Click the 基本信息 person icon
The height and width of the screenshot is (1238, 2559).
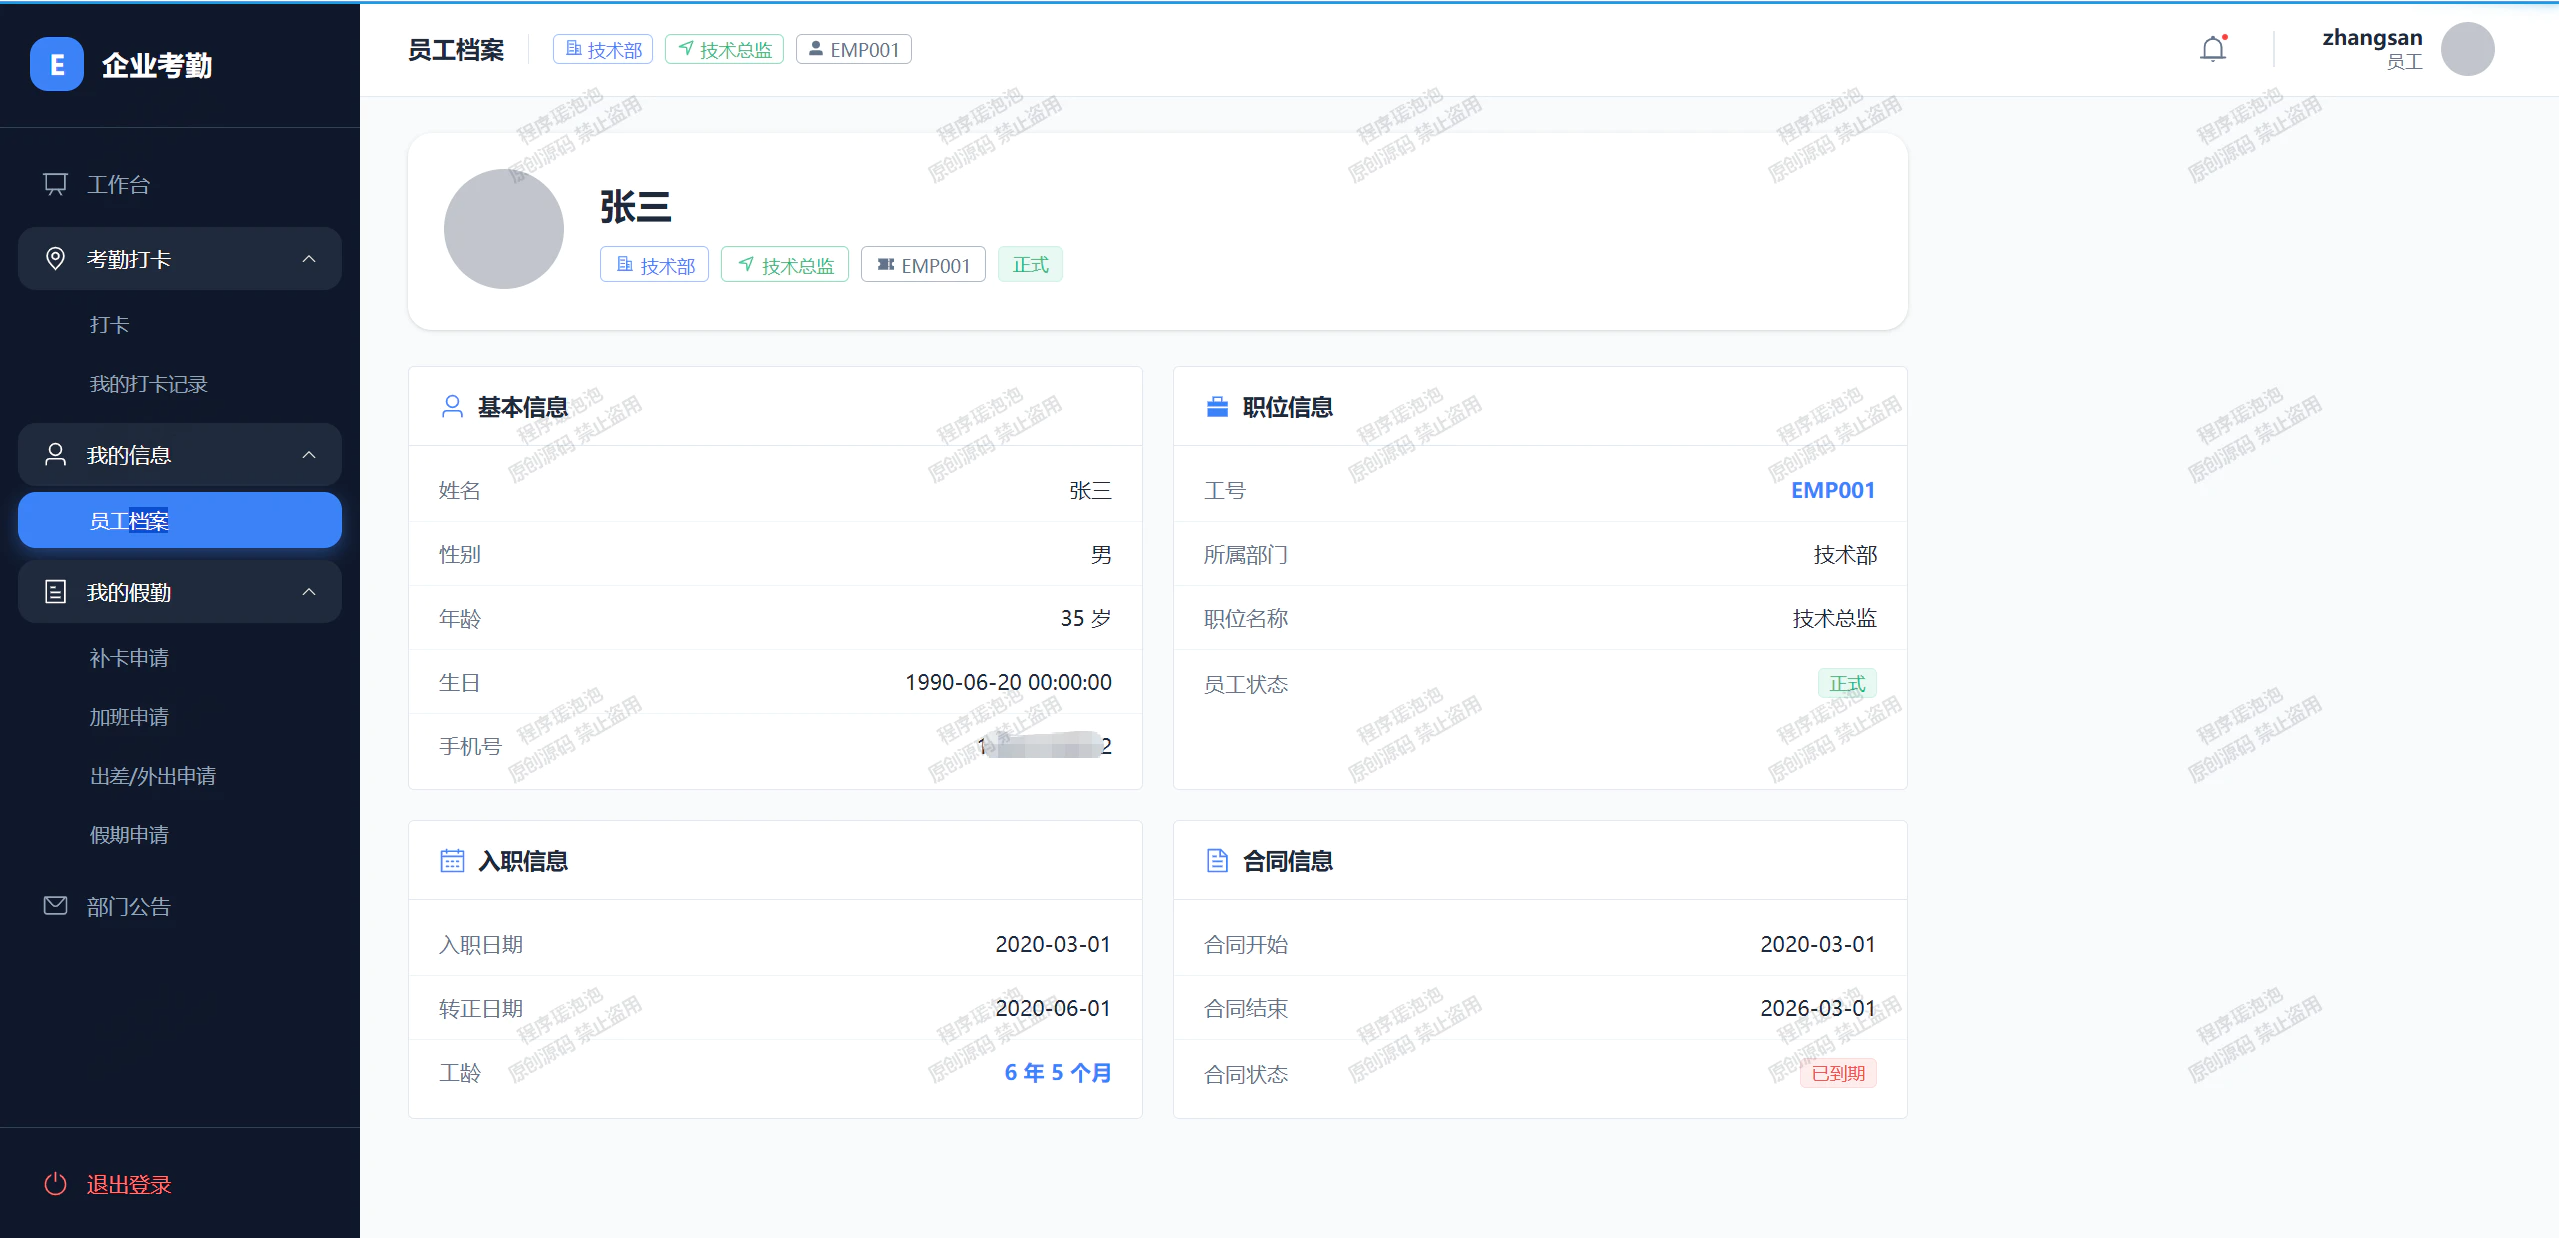click(x=453, y=407)
